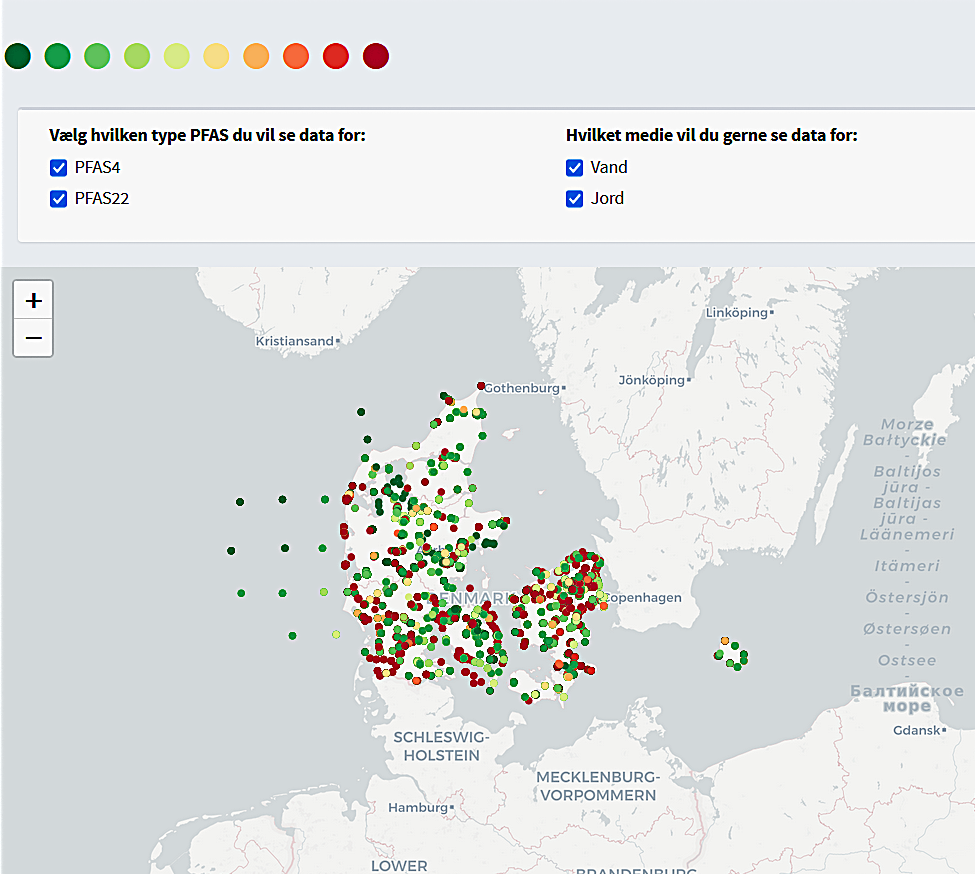Click the Gdansk city label

coord(916,731)
